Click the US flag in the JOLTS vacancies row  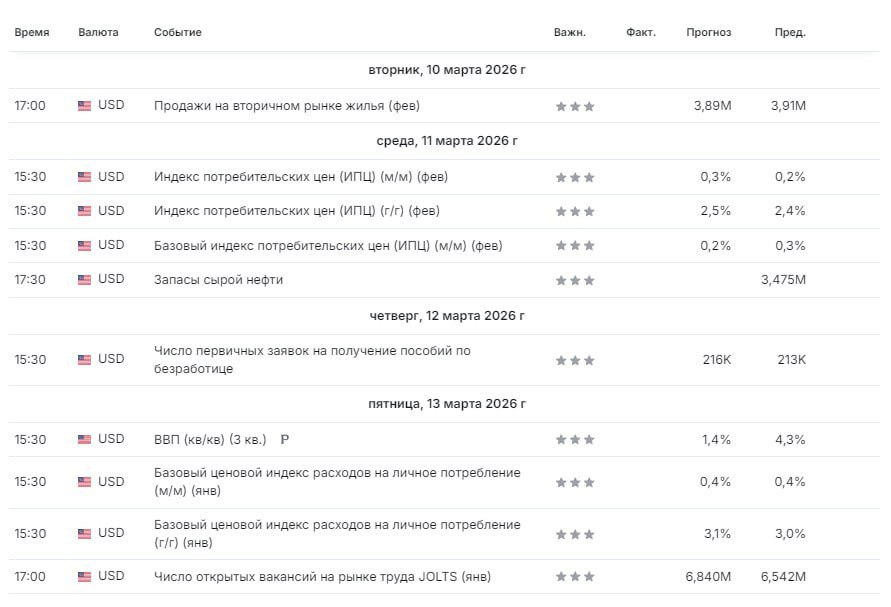pyautogui.click(x=84, y=577)
